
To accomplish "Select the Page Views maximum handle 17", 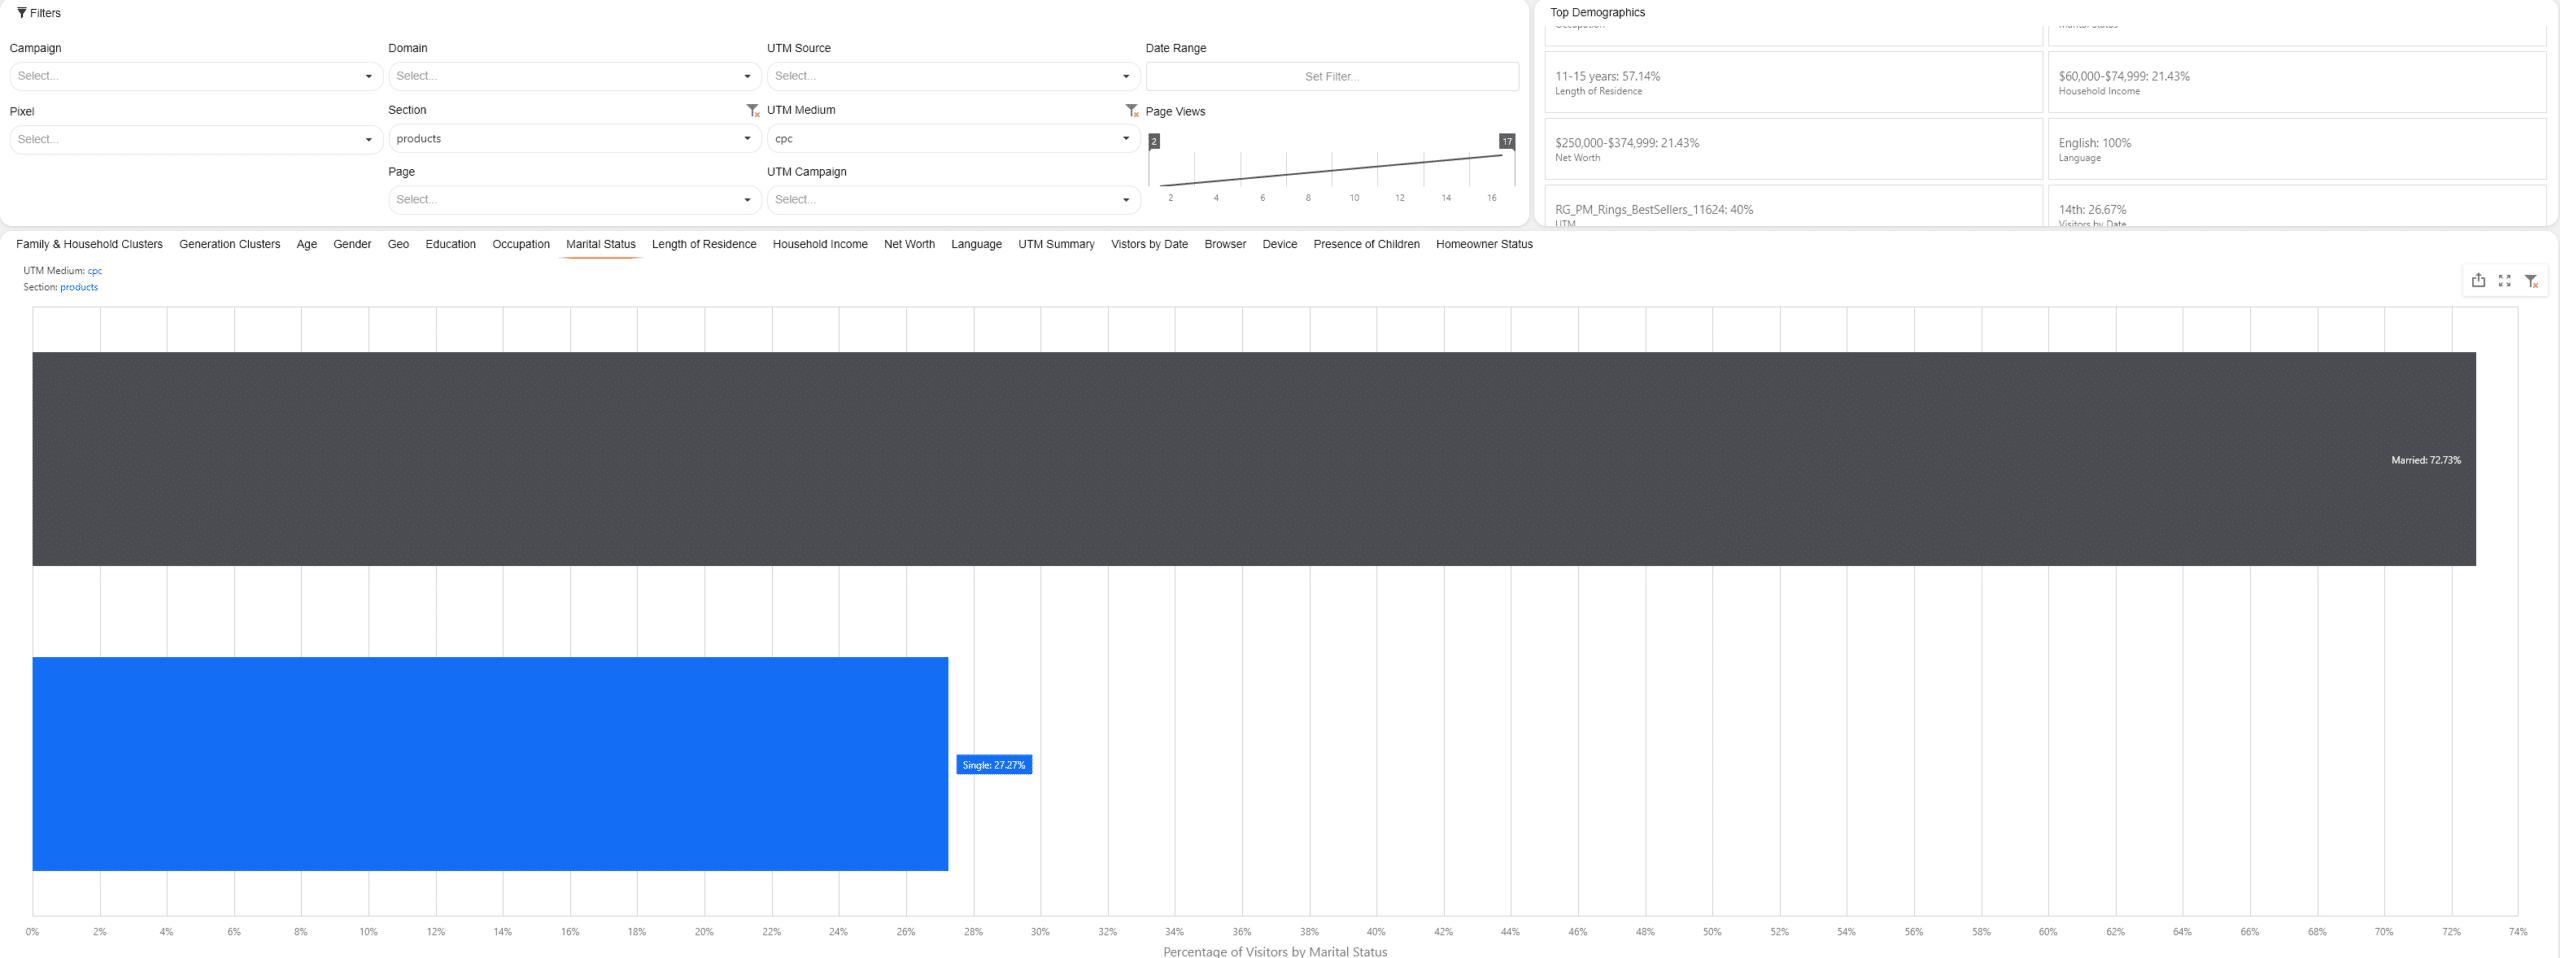I will point(1507,142).
